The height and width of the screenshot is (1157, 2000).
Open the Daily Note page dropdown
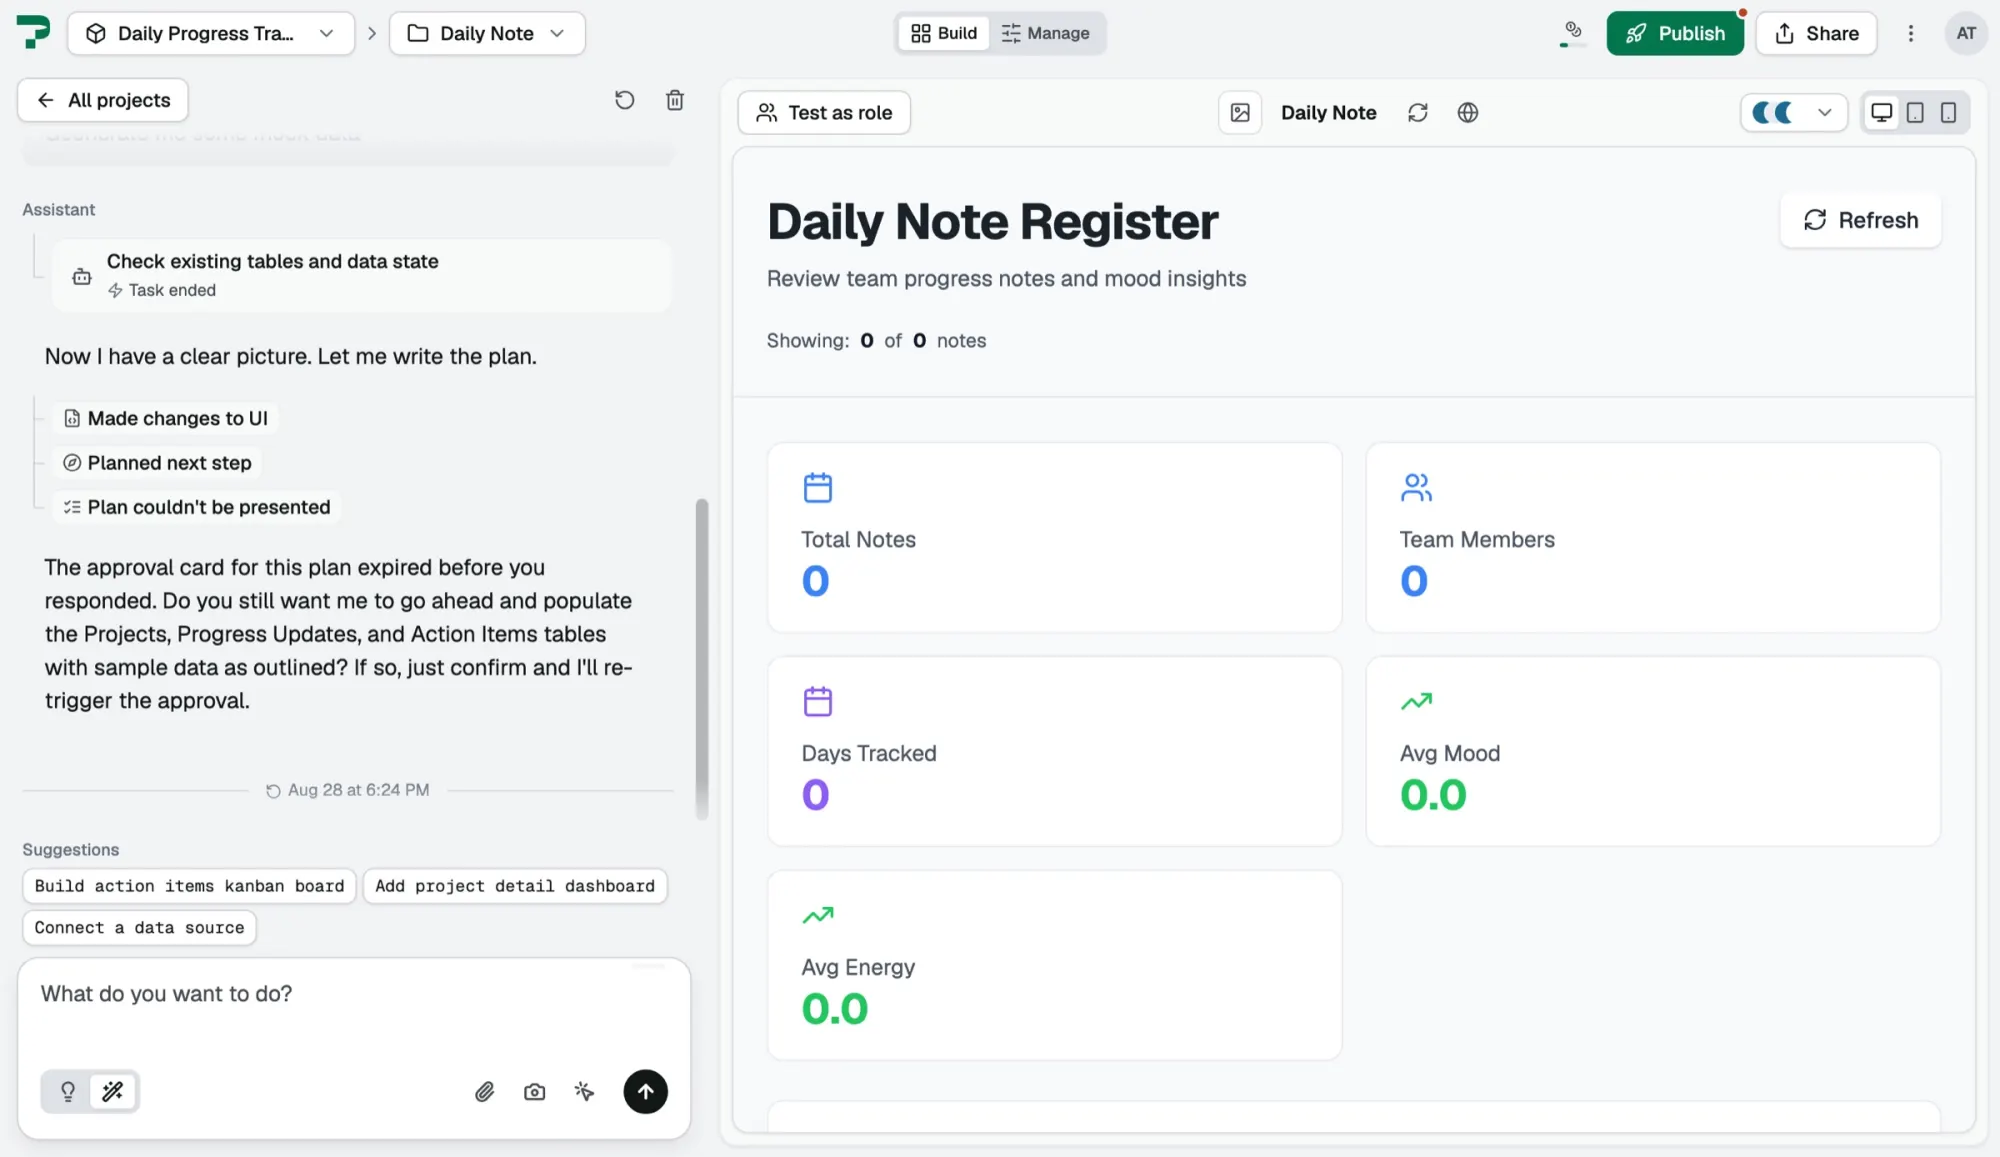(487, 33)
